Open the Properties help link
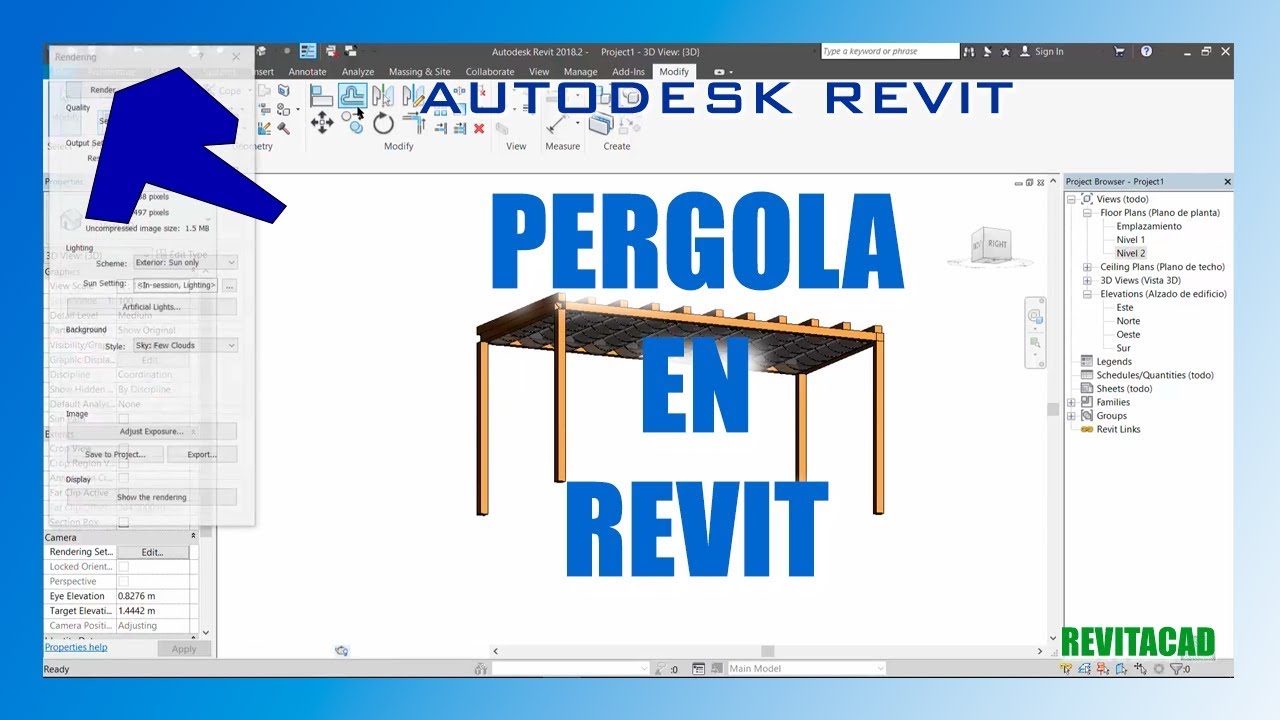 [x=76, y=647]
